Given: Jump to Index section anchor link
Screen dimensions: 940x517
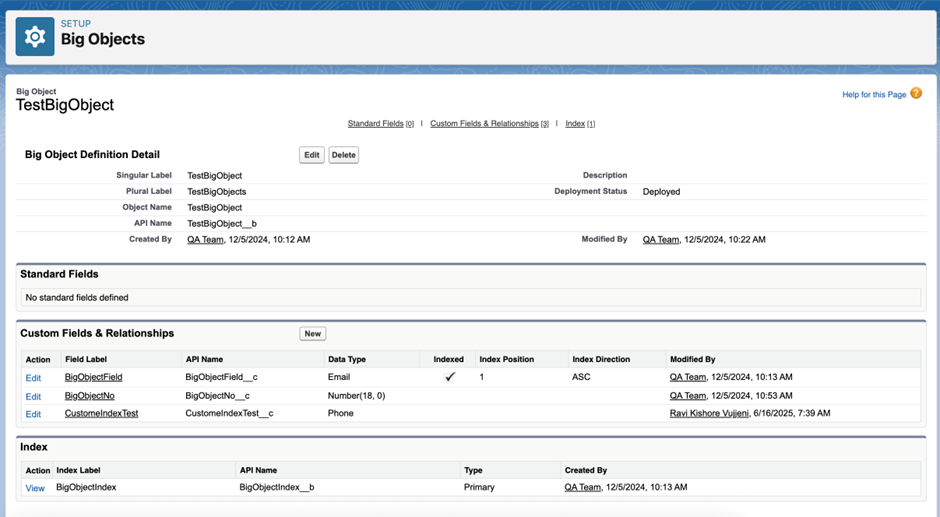Looking at the screenshot, I should pos(575,124).
